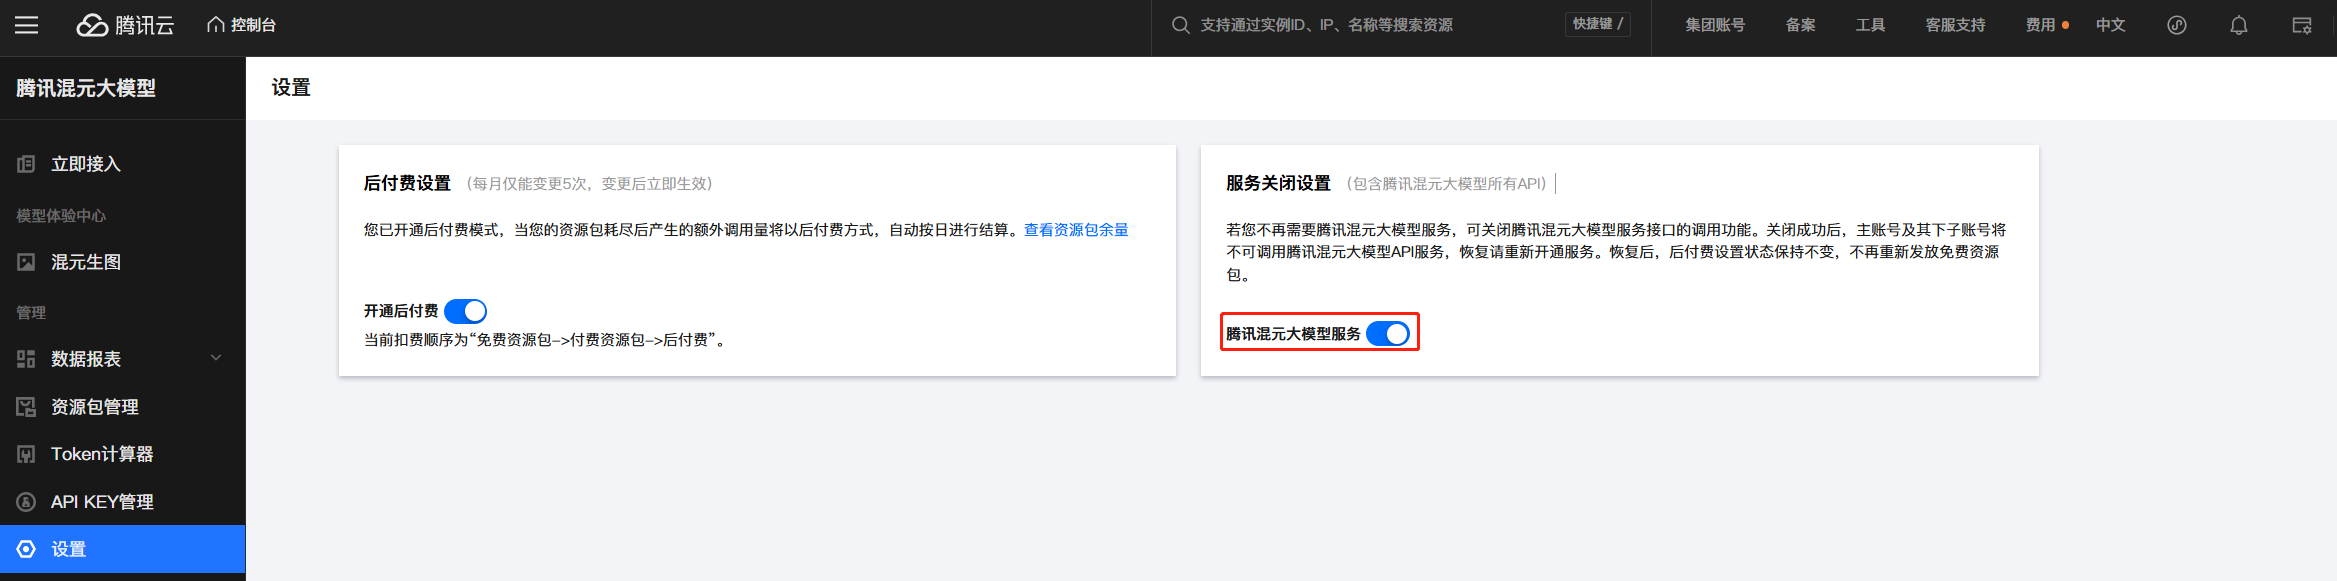Screen dimensions: 2337x581
Task: Open the 查看资源包余量 link
Action: click(1076, 230)
